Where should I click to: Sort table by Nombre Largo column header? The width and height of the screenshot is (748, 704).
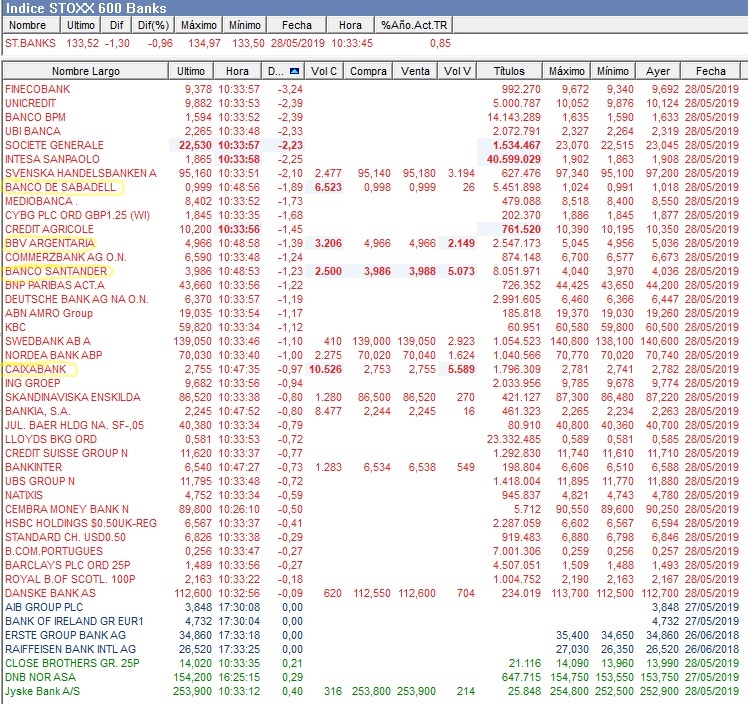85,71
